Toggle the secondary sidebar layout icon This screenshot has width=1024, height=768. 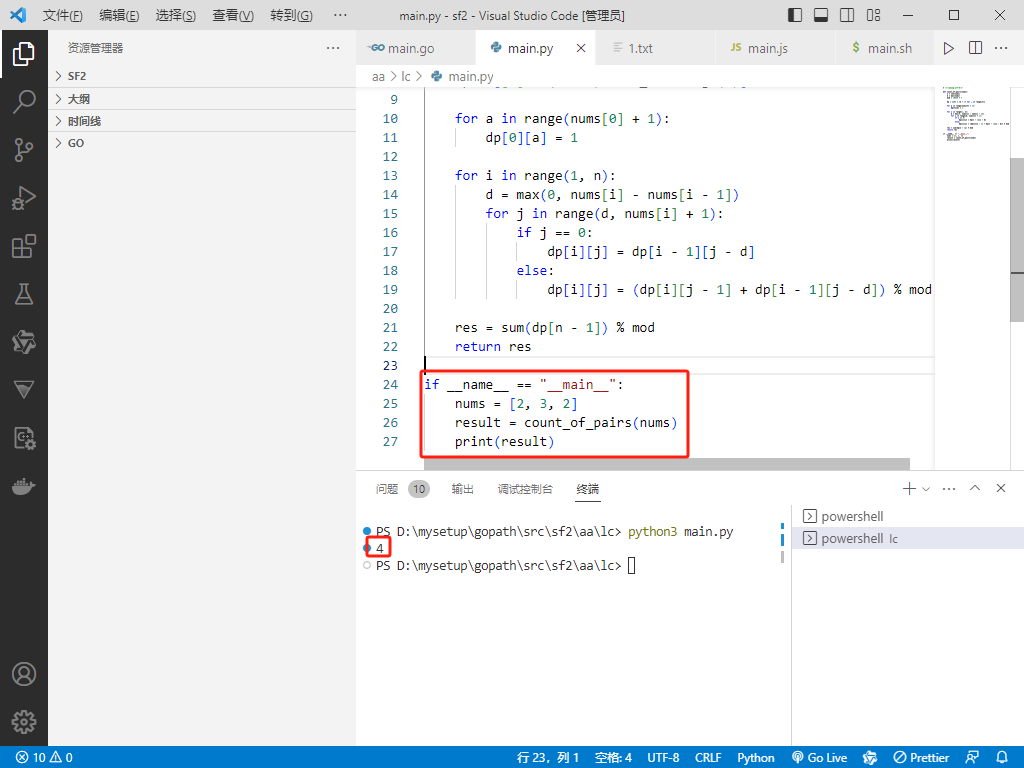[847, 15]
